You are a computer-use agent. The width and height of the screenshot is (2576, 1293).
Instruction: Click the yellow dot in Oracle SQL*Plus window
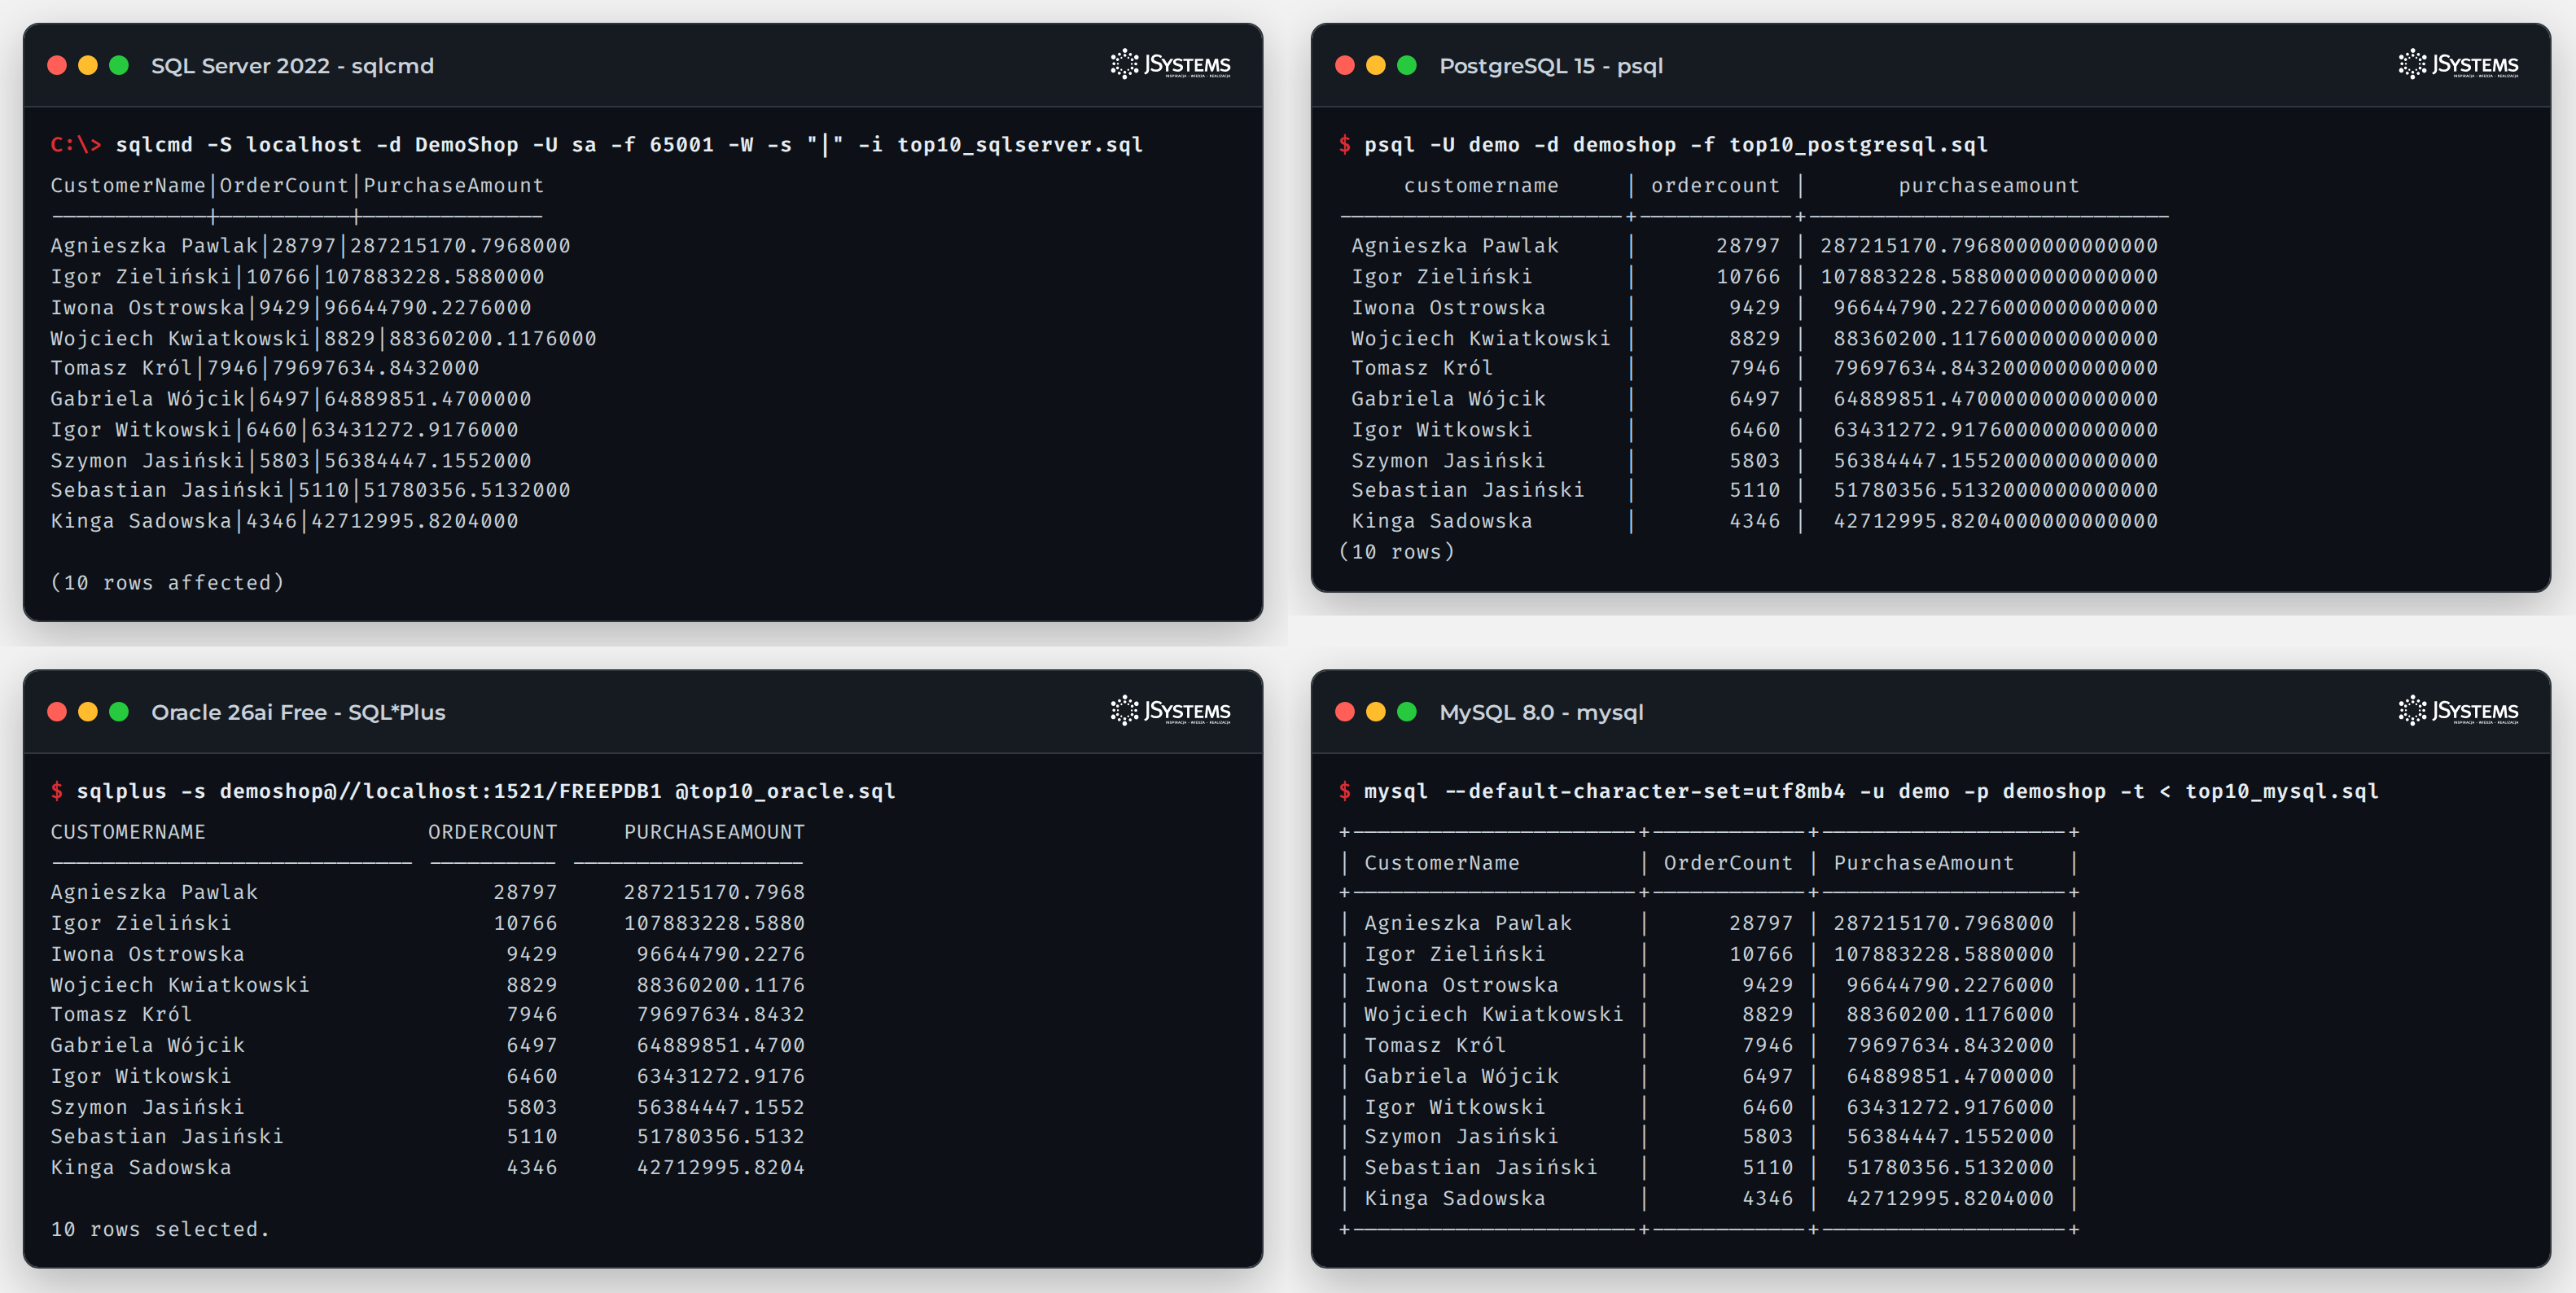tap(88, 711)
